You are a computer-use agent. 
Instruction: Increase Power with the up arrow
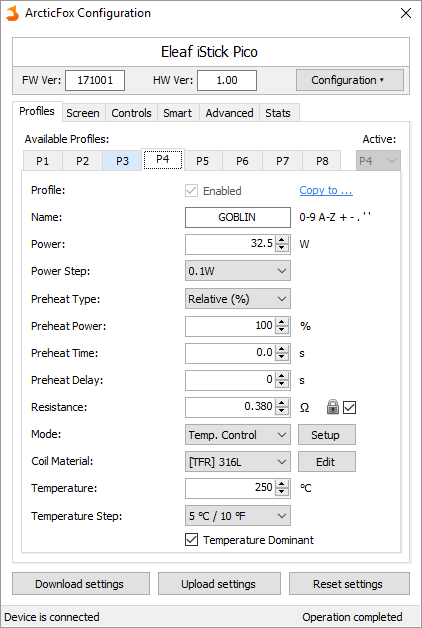point(282,240)
